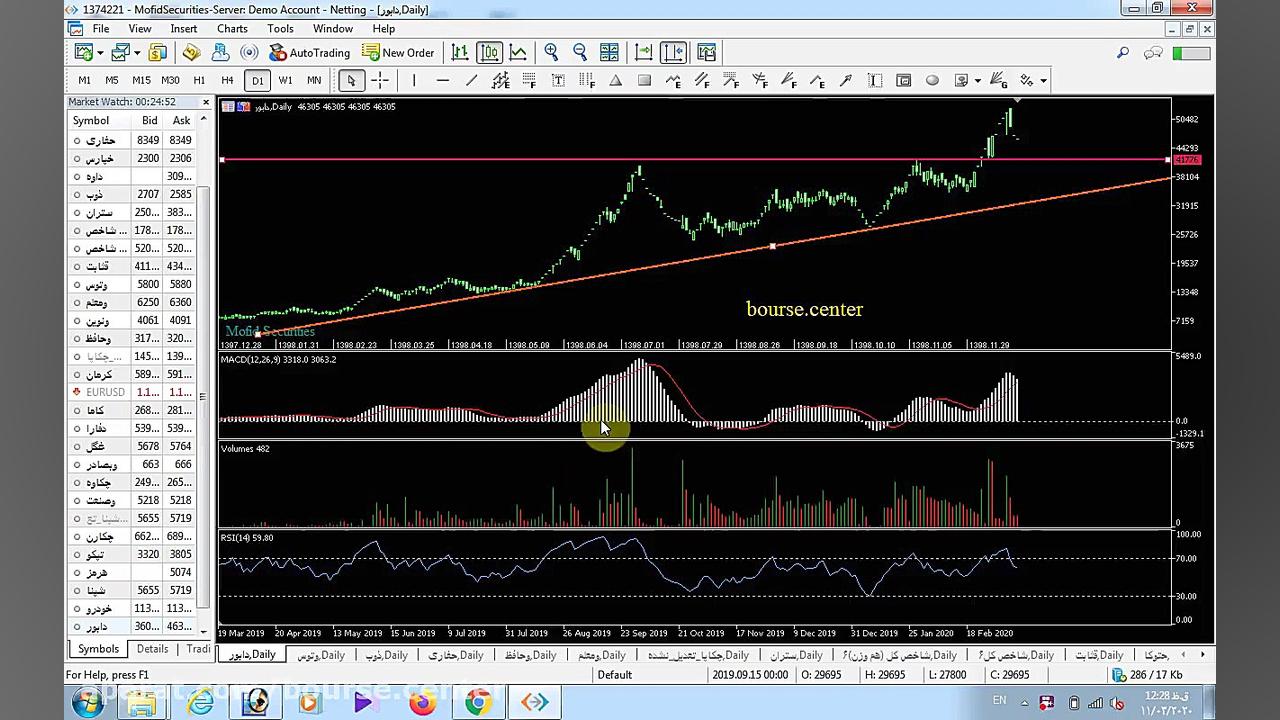Select the arrowed line tool
The width and height of the screenshot is (1280, 720).
pyautogui.click(x=847, y=80)
